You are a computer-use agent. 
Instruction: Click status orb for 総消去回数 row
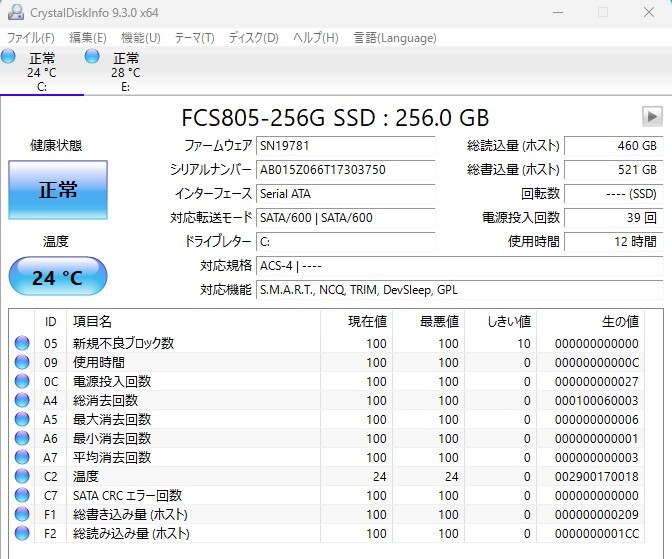[x=22, y=400]
